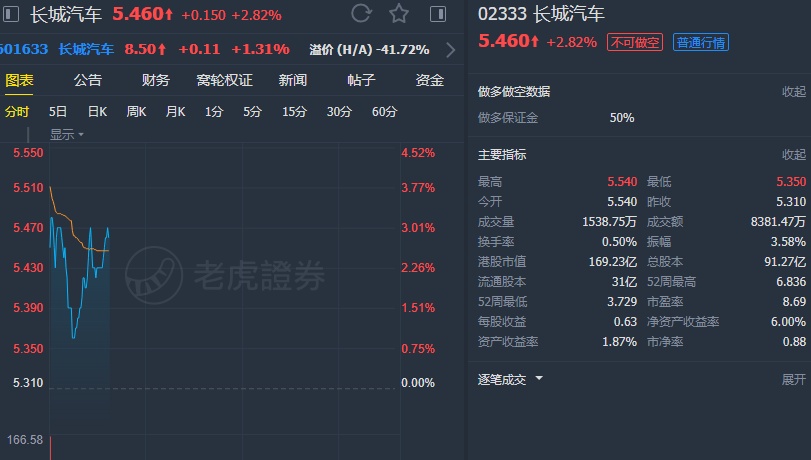Select the 窝轮权证 tab
This screenshot has width=811, height=460.
tap(224, 80)
